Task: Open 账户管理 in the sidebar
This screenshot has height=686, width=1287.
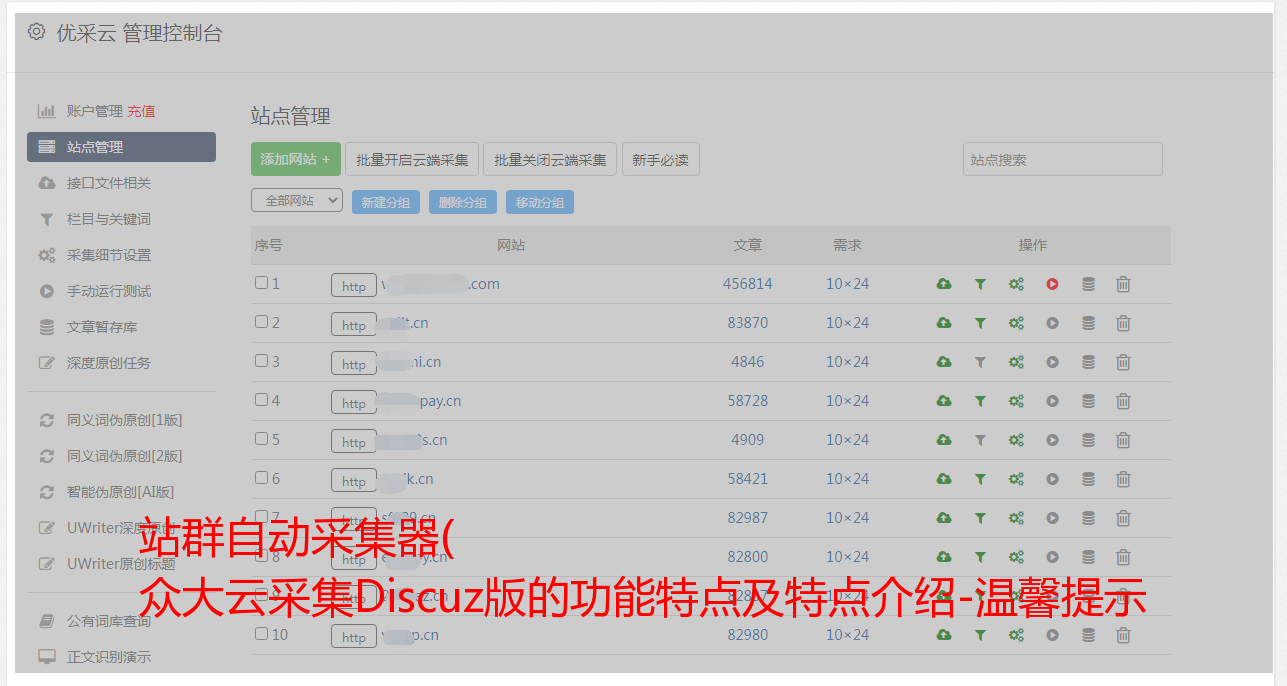Action: 94,111
